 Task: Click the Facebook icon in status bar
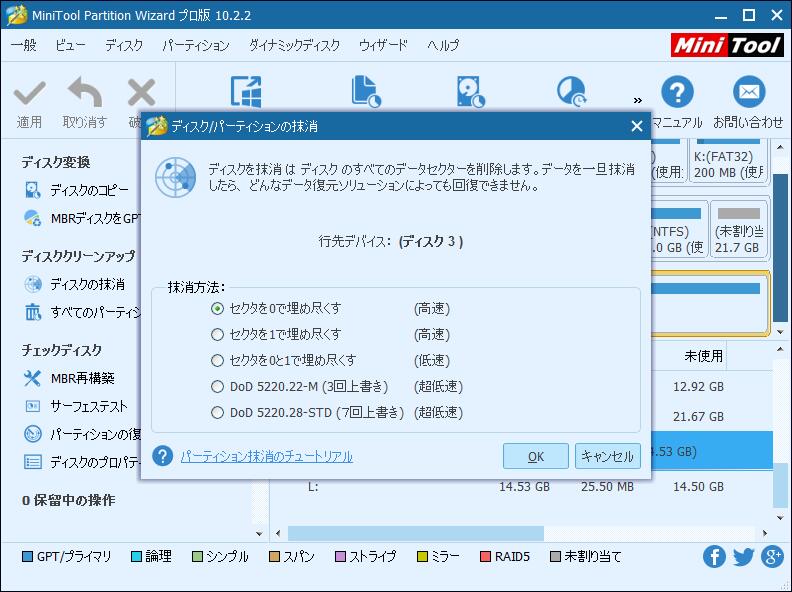pyautogui.click(x=714, y=557)
